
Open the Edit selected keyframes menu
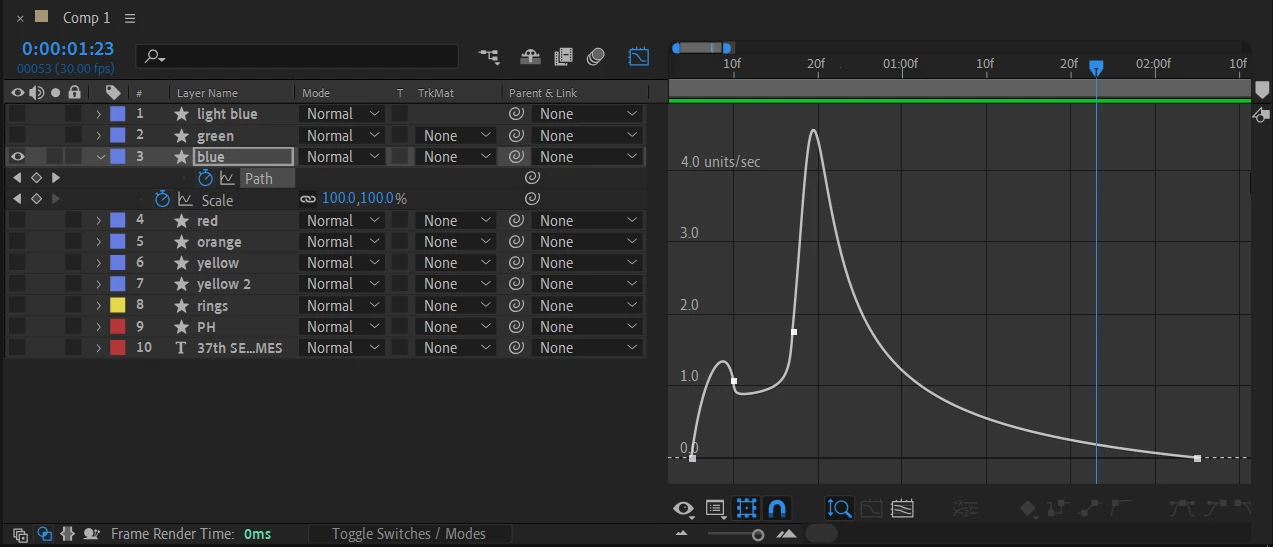(1028, 508)
